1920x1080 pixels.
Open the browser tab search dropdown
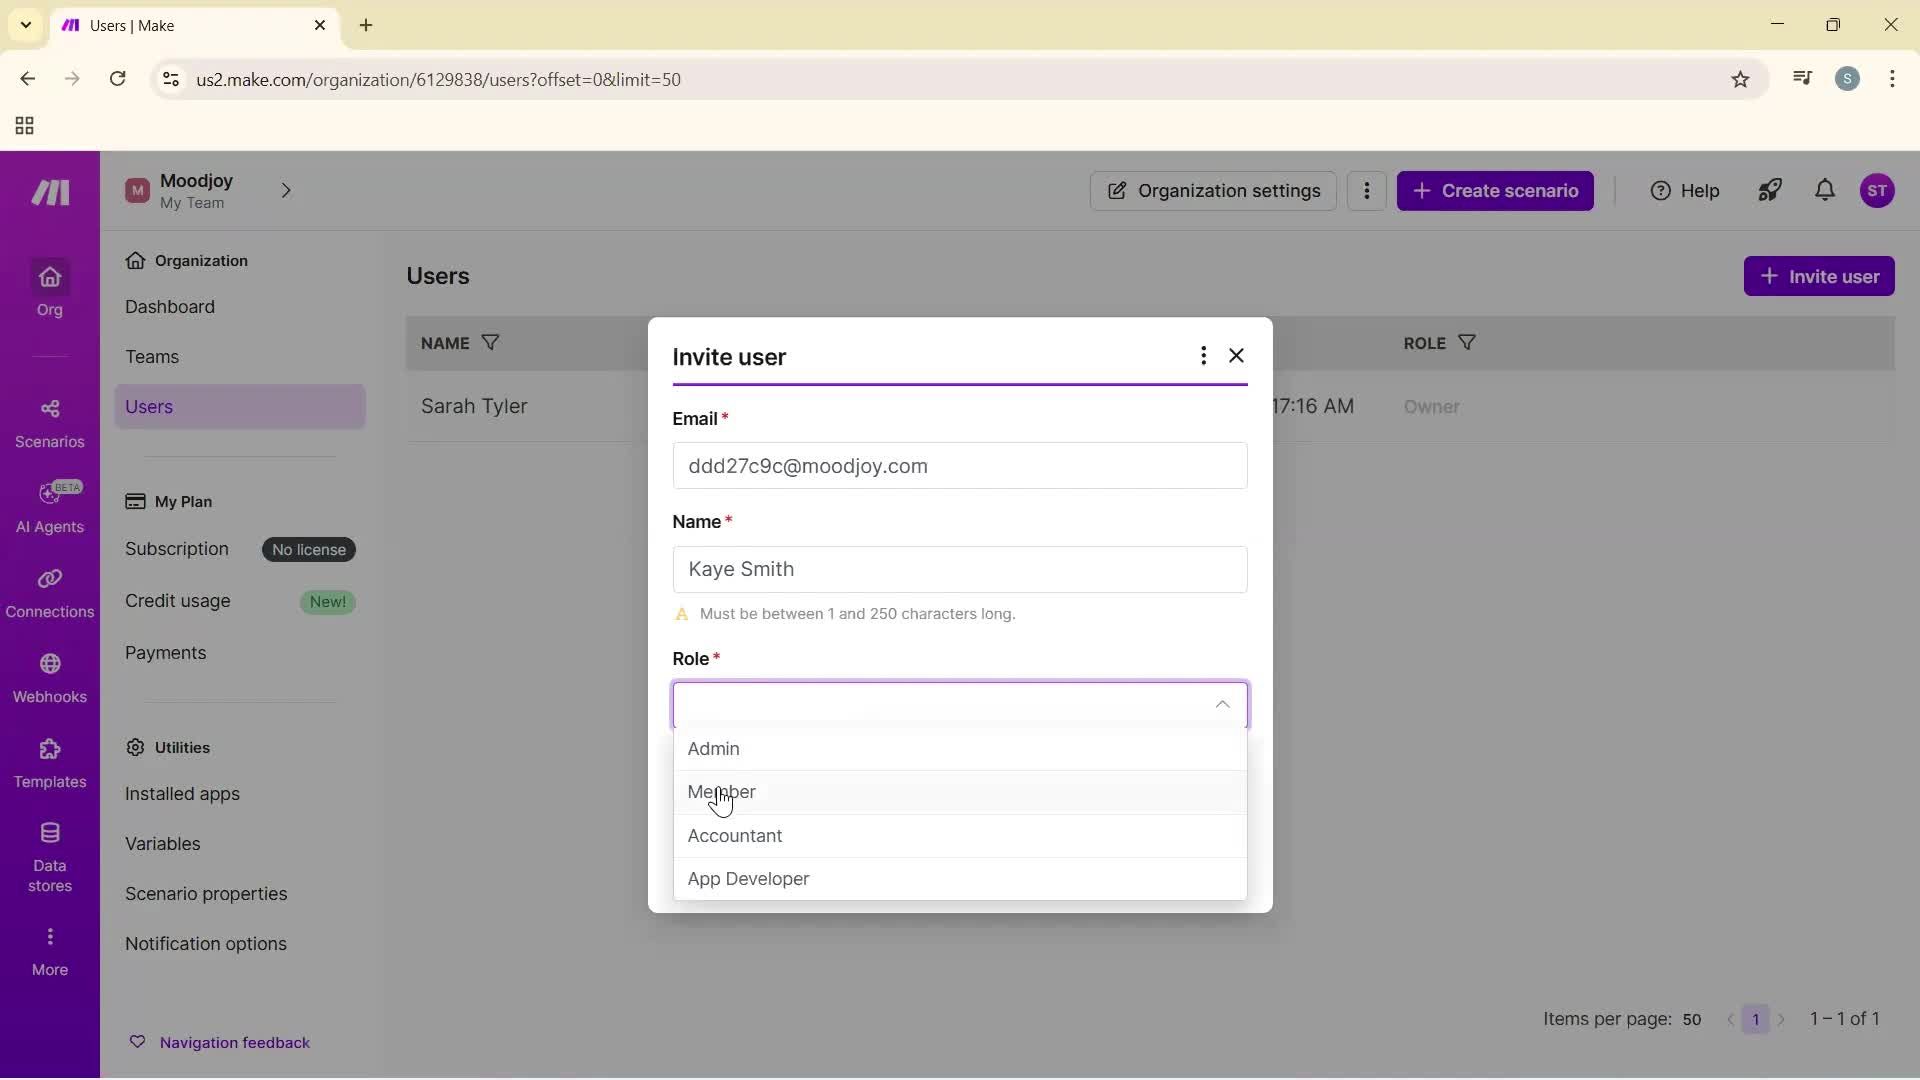[x=25, y=25]
